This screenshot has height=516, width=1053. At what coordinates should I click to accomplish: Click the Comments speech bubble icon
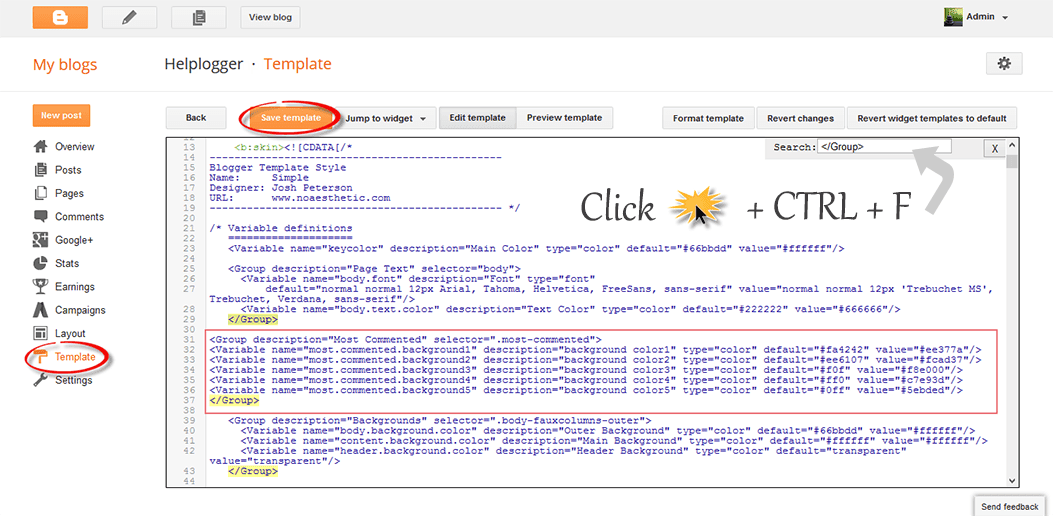click(41, 216)
